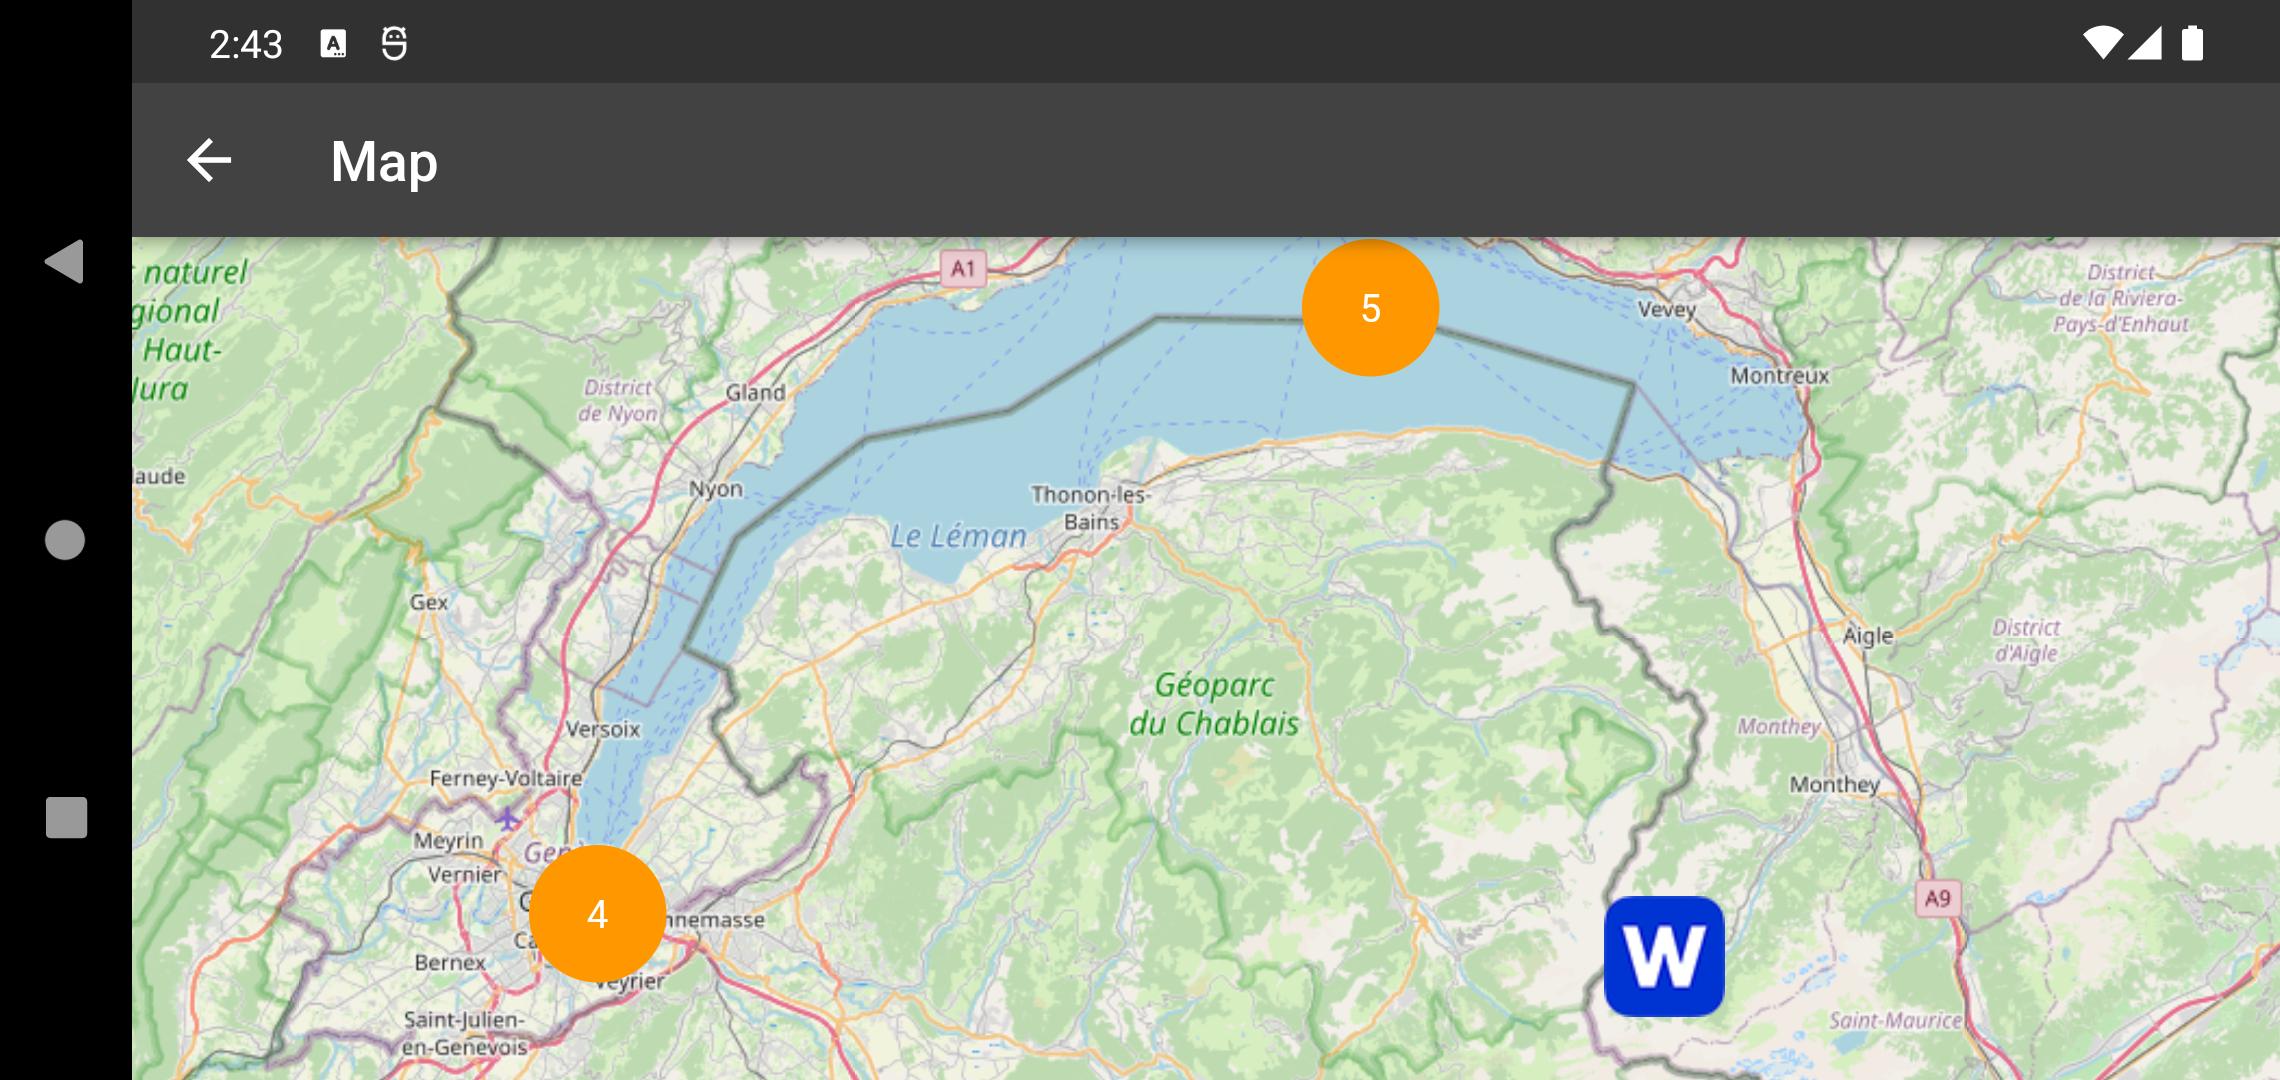This screenshot has width=2280, height=1080.
Task: Tap the Géoparc du Chablais label
Action: 1214,704
